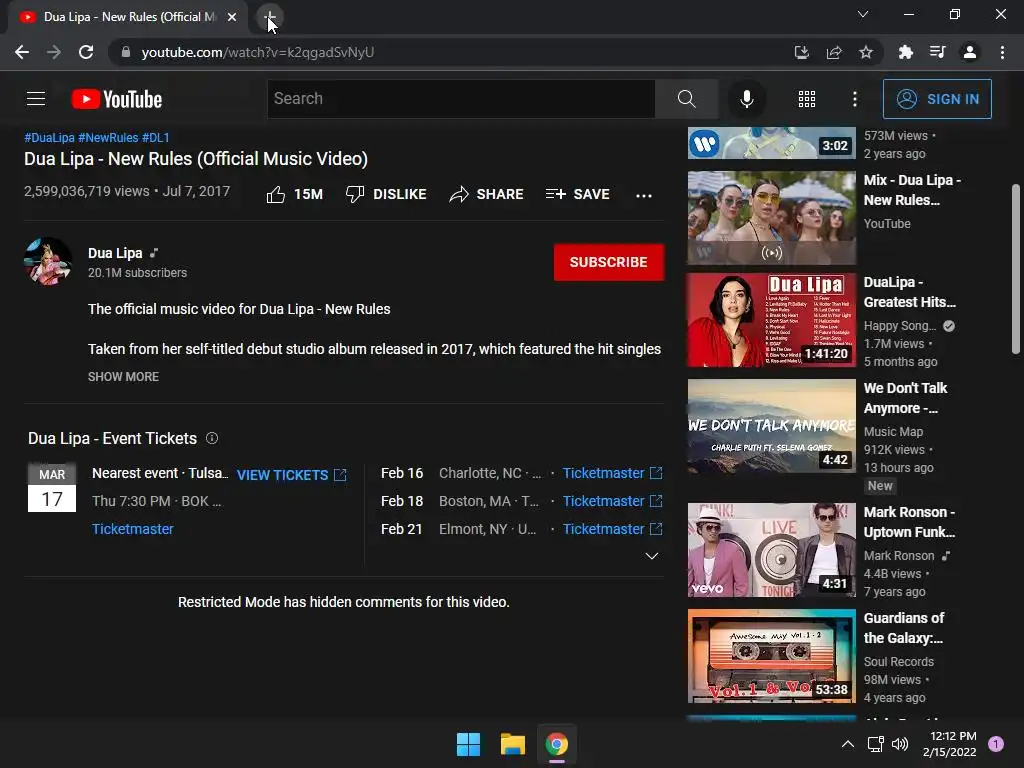Image resolution: width=1024 pixels, height=768 pixels.
Task: Click VIEW TICKETS for Tulsa event
Action: click(291, 475)
